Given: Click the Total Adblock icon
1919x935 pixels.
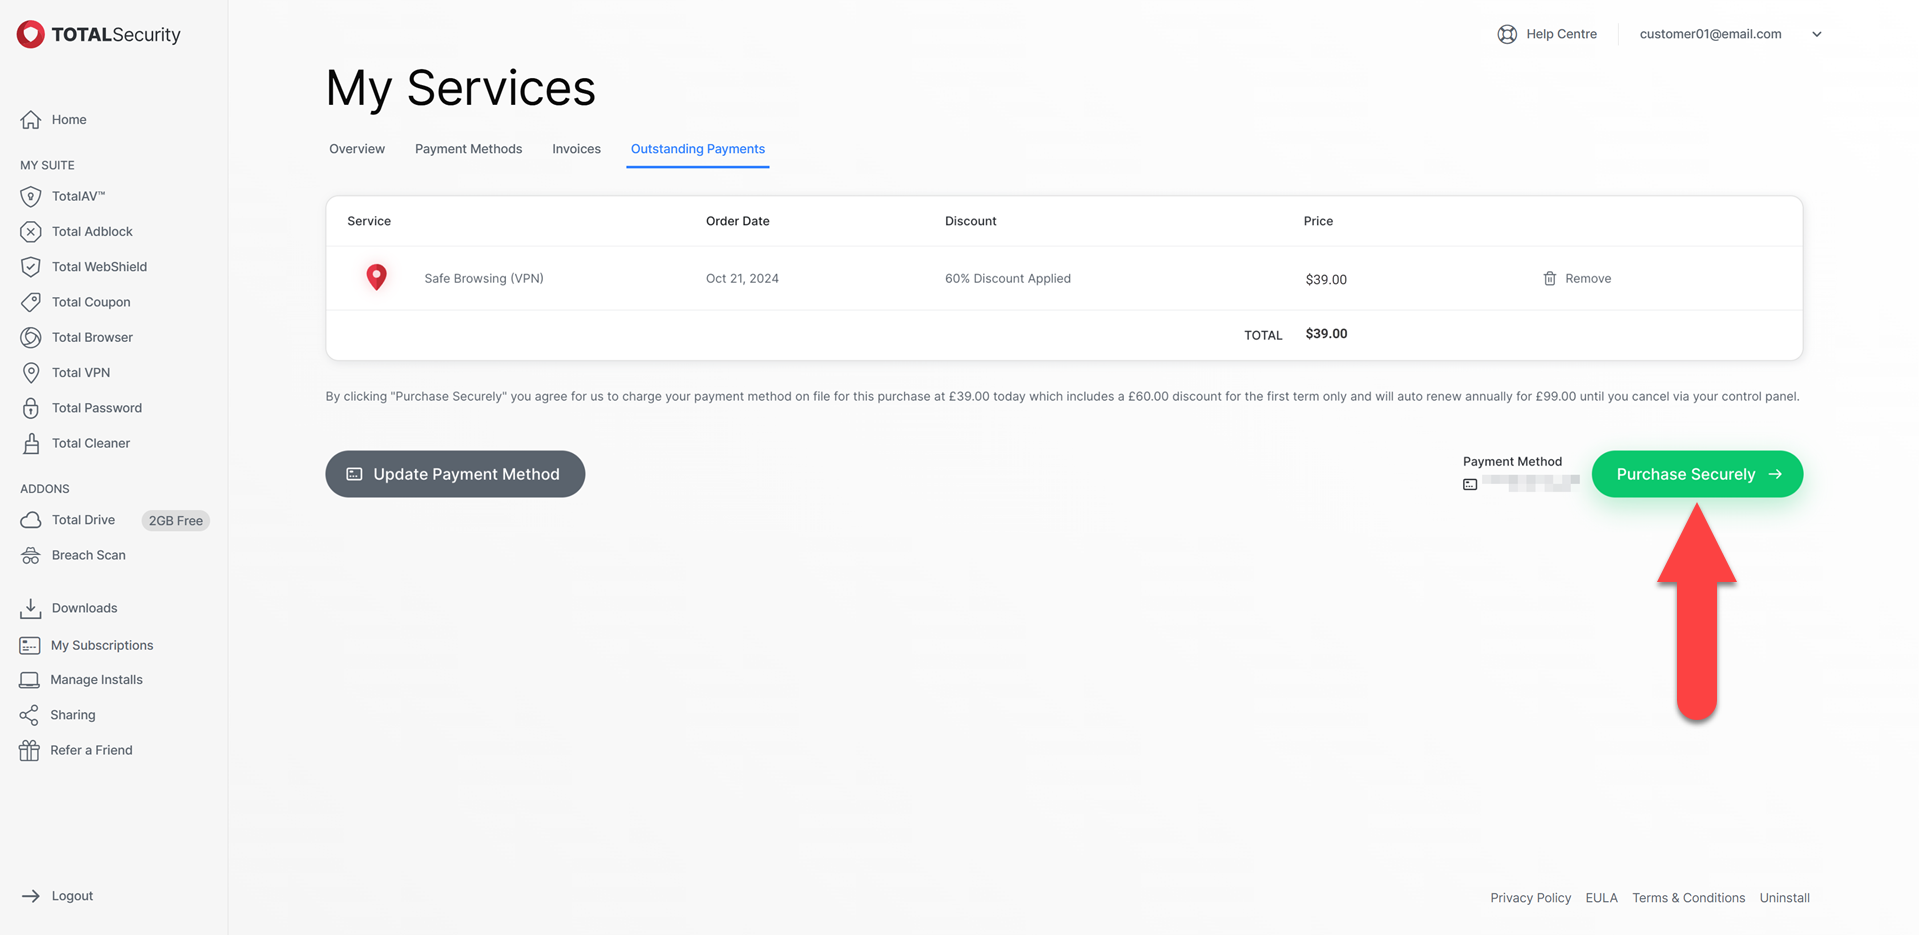Looking at the screenshot, I should point(31,232).
